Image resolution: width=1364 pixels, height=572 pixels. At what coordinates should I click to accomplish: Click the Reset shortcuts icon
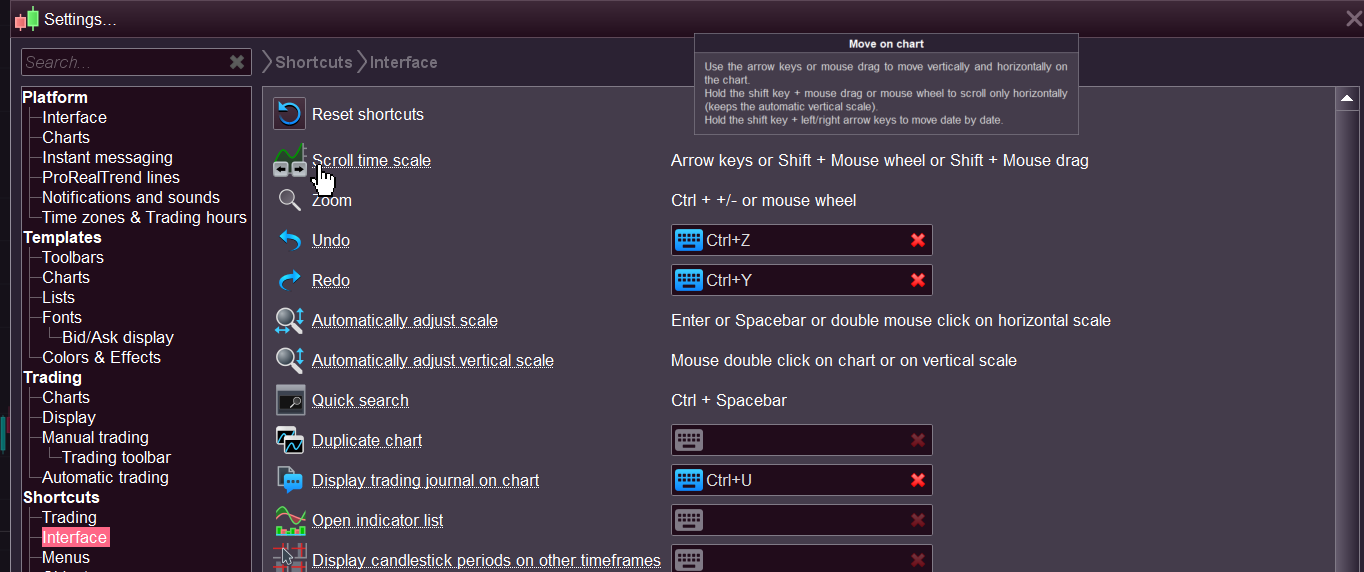click(289, 114)
